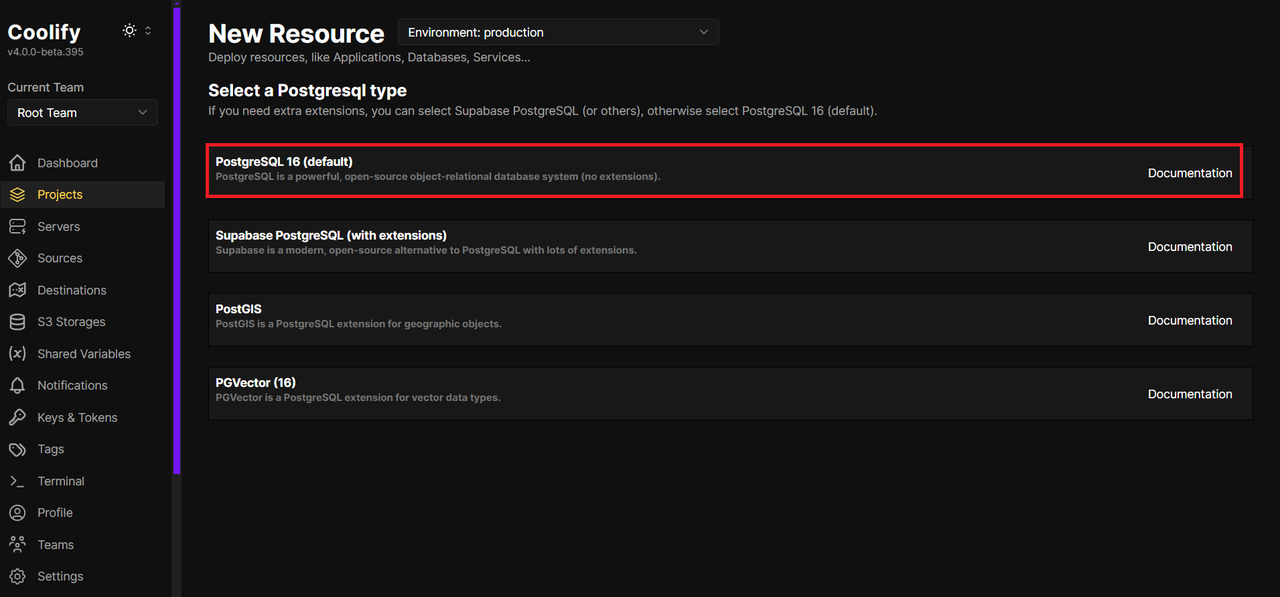Open the Environment: production dropdown

click(558, 32)
